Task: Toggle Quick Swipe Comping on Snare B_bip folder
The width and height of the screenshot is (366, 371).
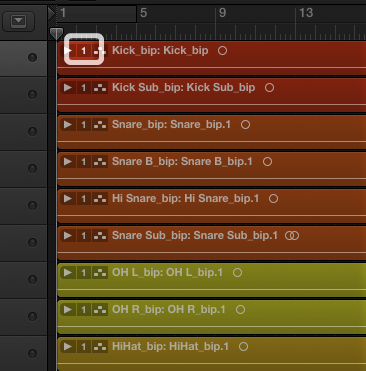Action: click(100, 162)
